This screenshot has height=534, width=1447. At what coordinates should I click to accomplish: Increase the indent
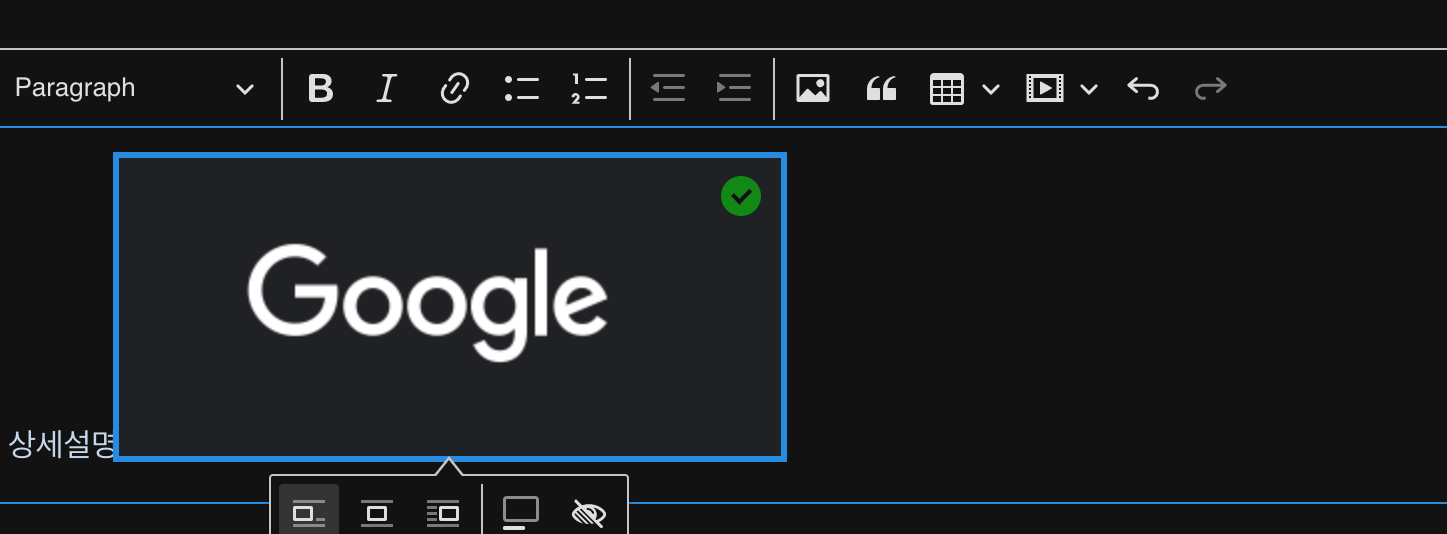tap(734, 88)
